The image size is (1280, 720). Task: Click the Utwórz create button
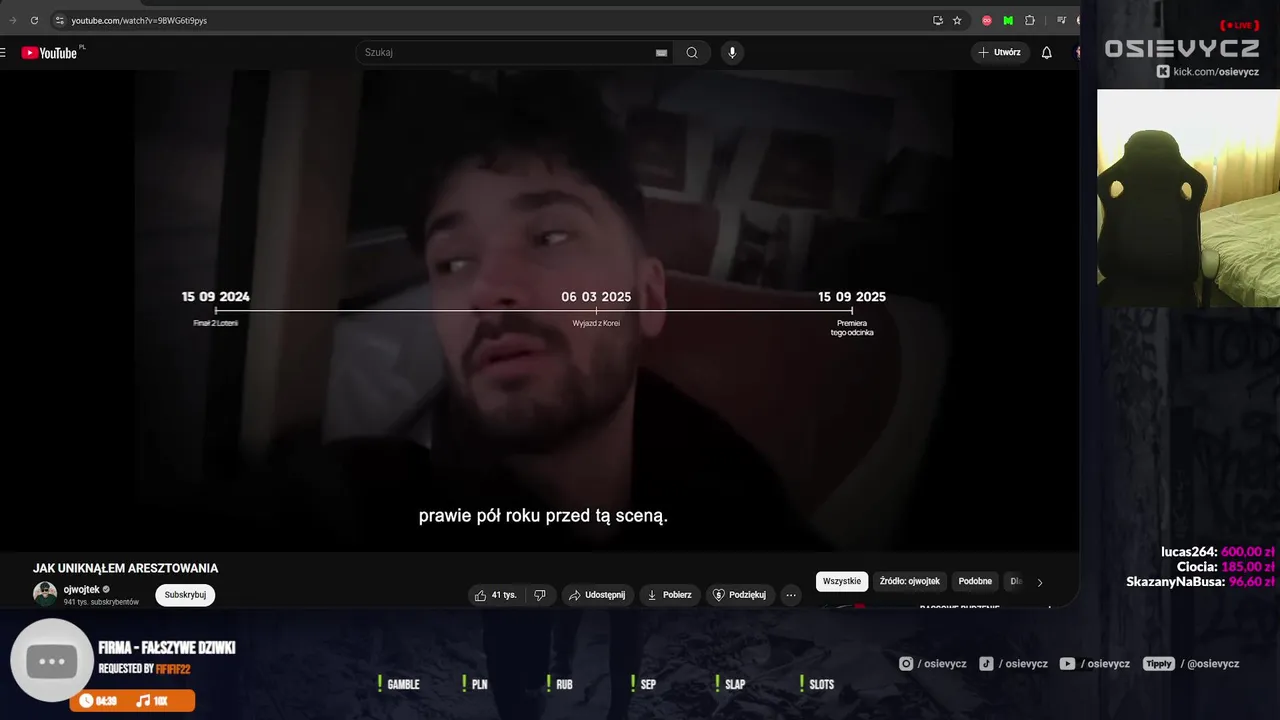point(1000,53)
